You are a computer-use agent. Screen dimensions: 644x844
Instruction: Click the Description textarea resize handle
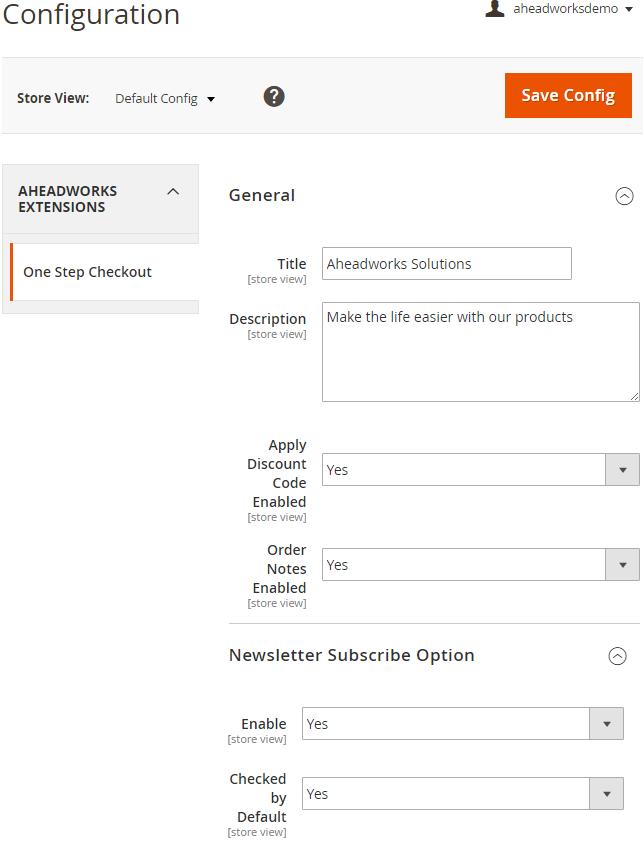tap(634, 397)
